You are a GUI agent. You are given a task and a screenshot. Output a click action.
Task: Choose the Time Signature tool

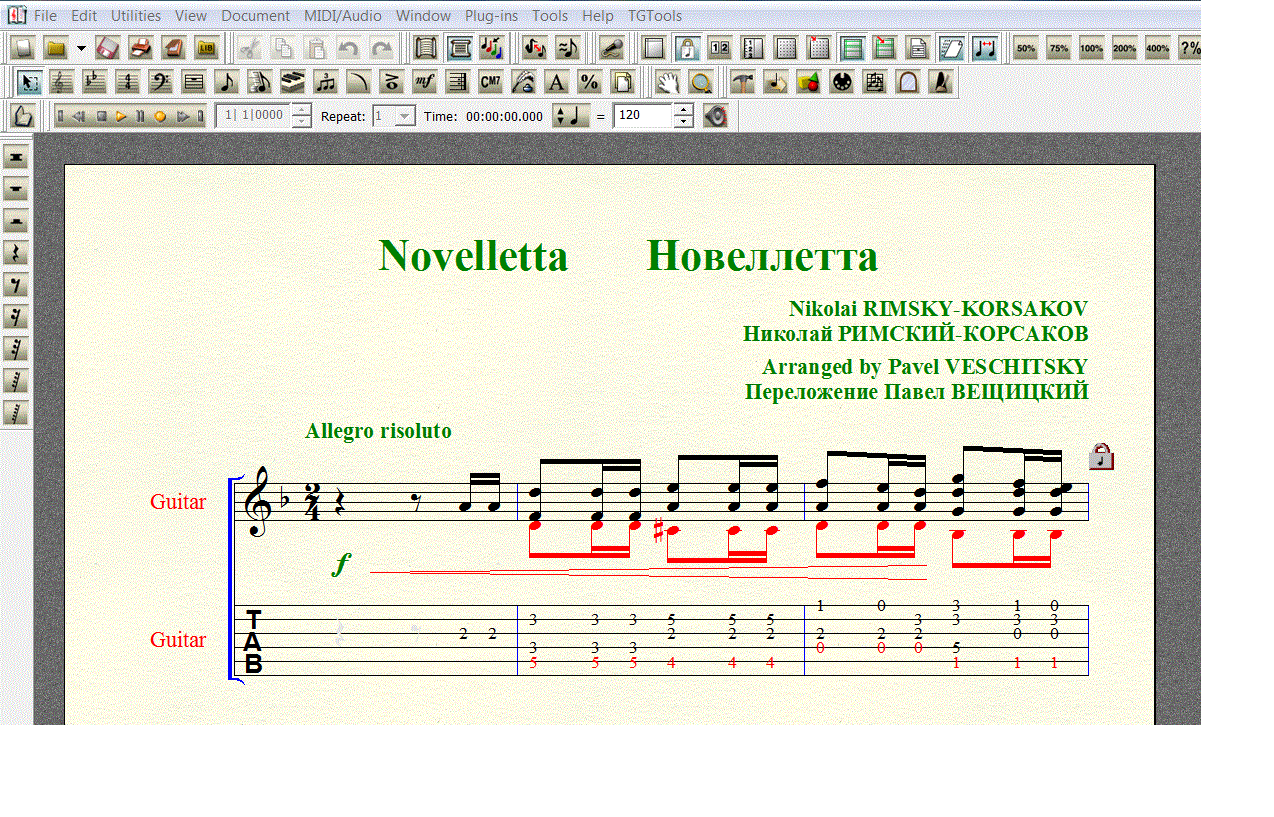tap(127, 81)
